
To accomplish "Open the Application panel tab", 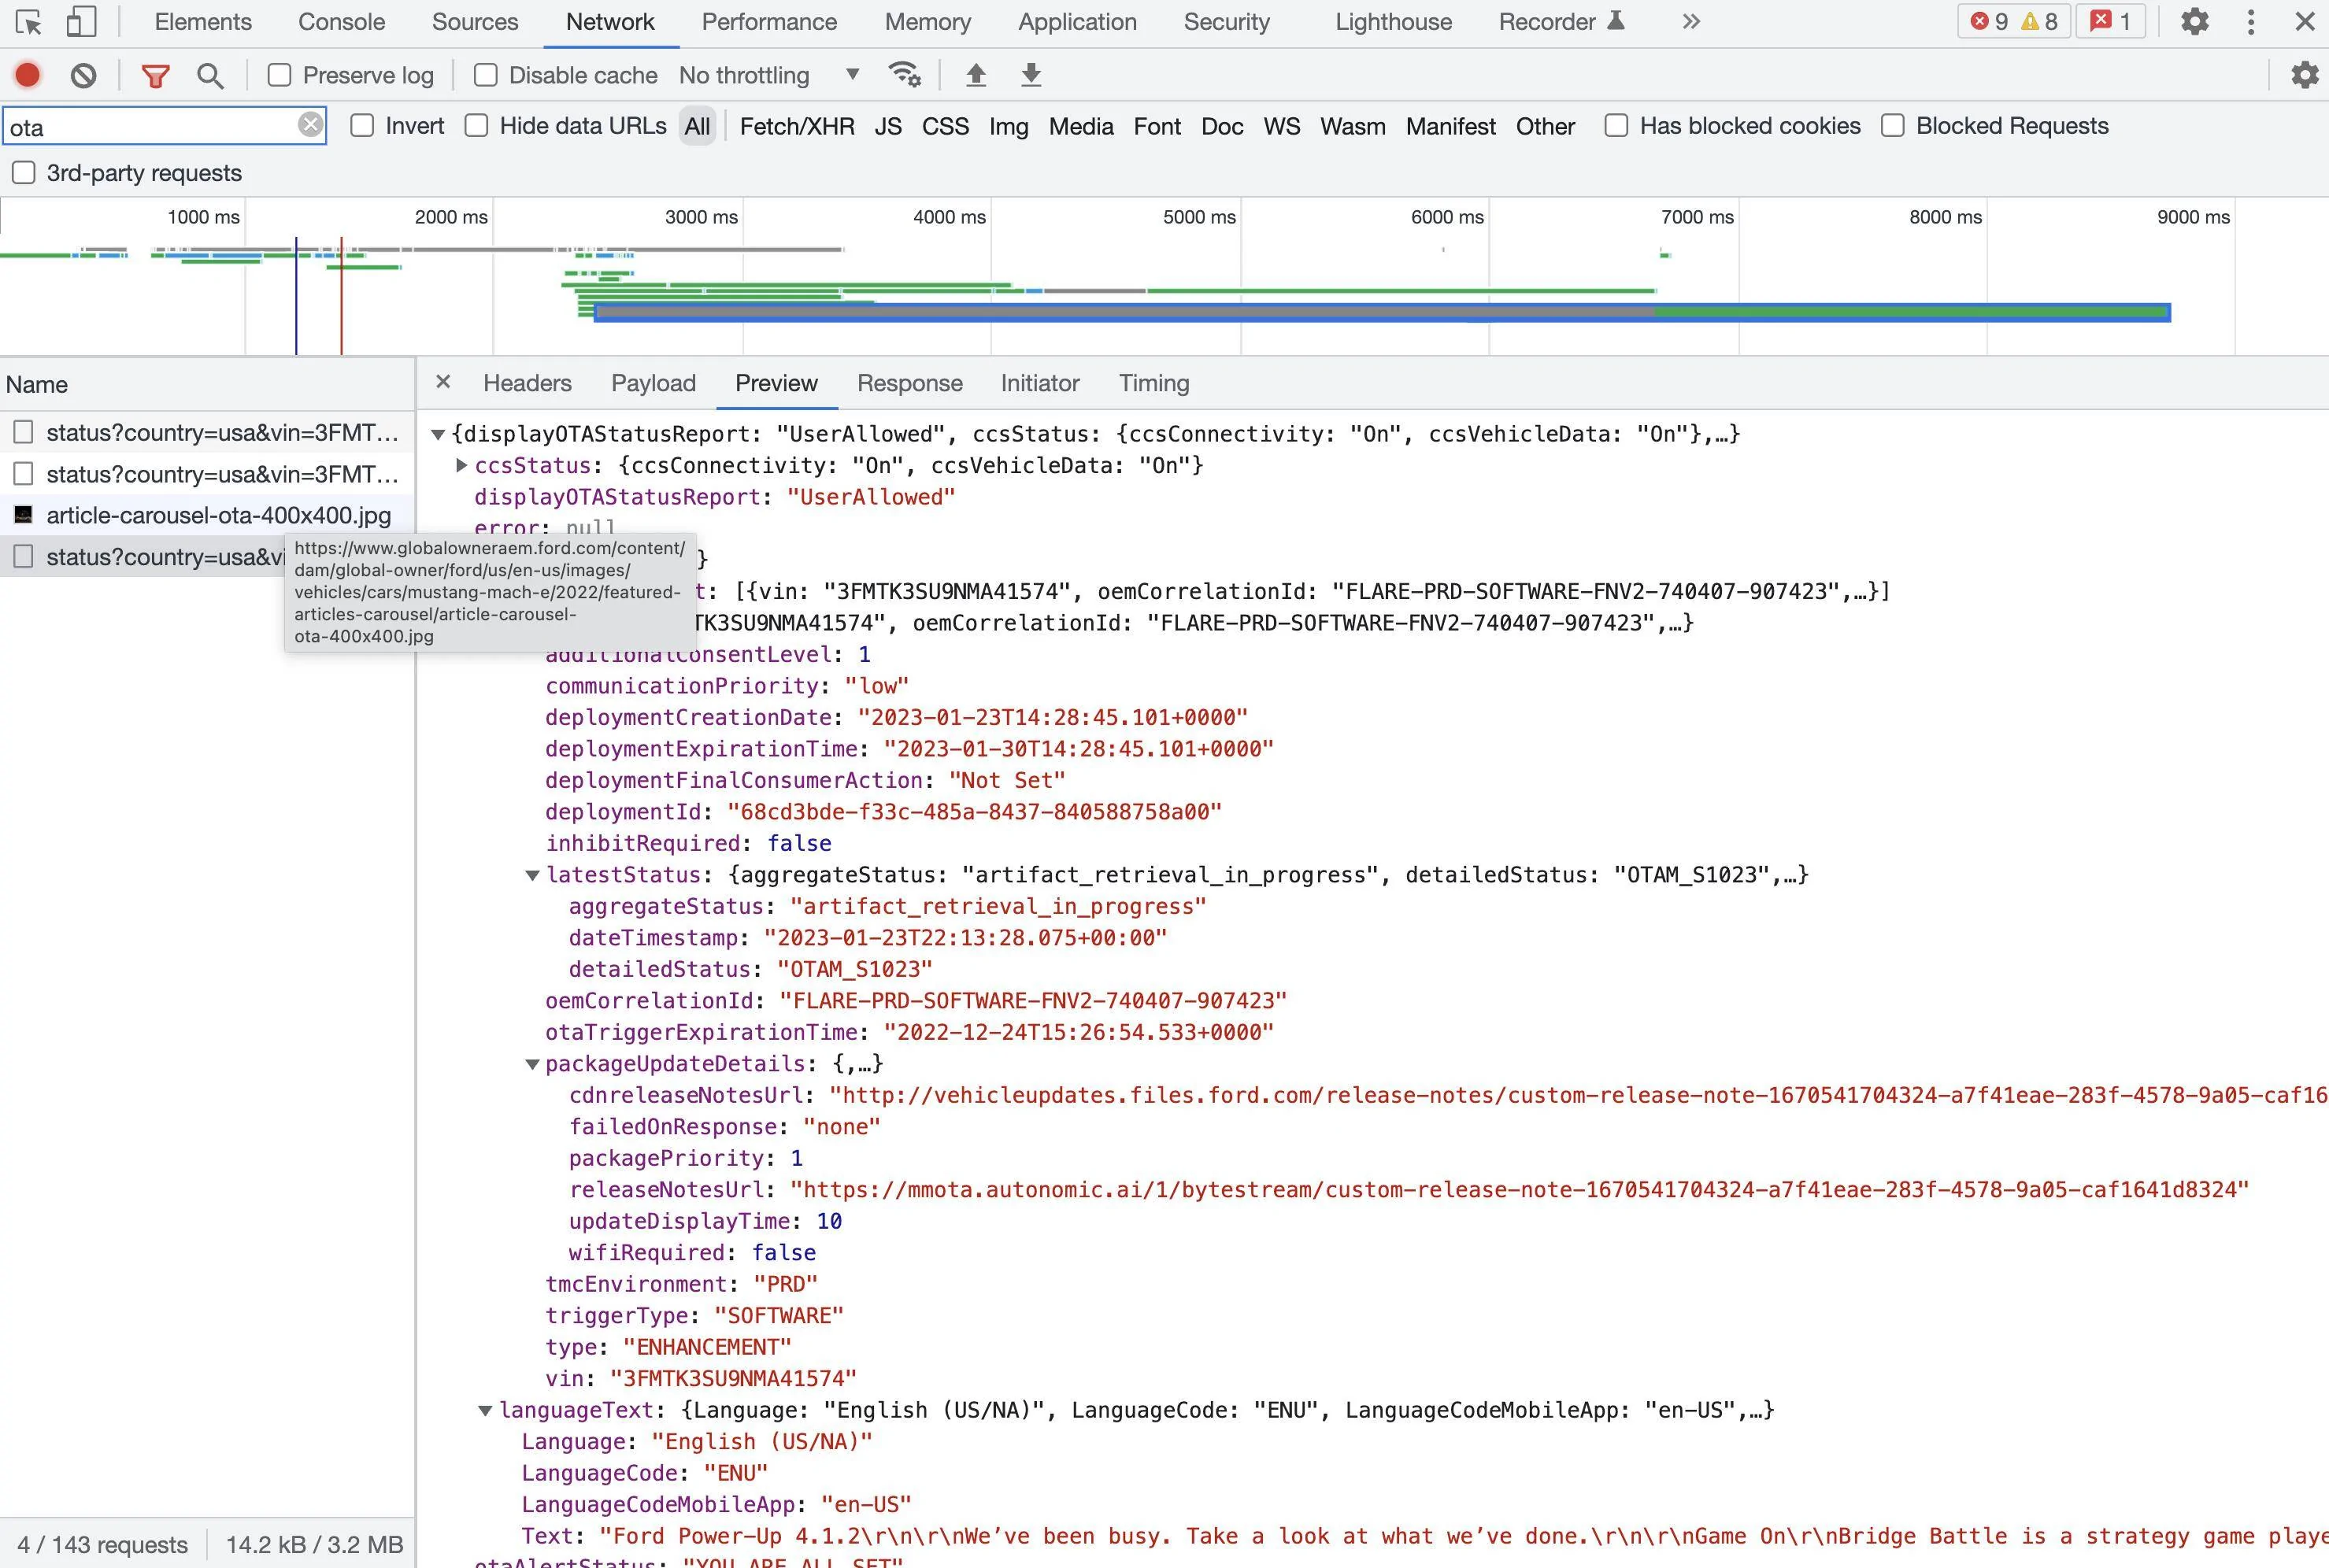I will point(1077,22).
